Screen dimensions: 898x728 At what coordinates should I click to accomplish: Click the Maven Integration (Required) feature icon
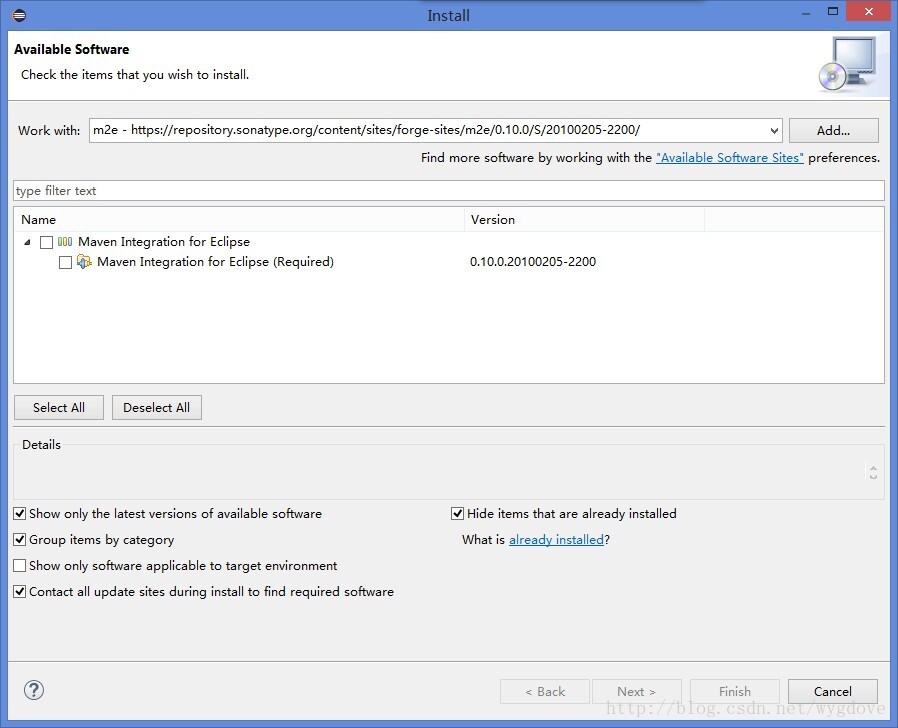pos(84,262)
